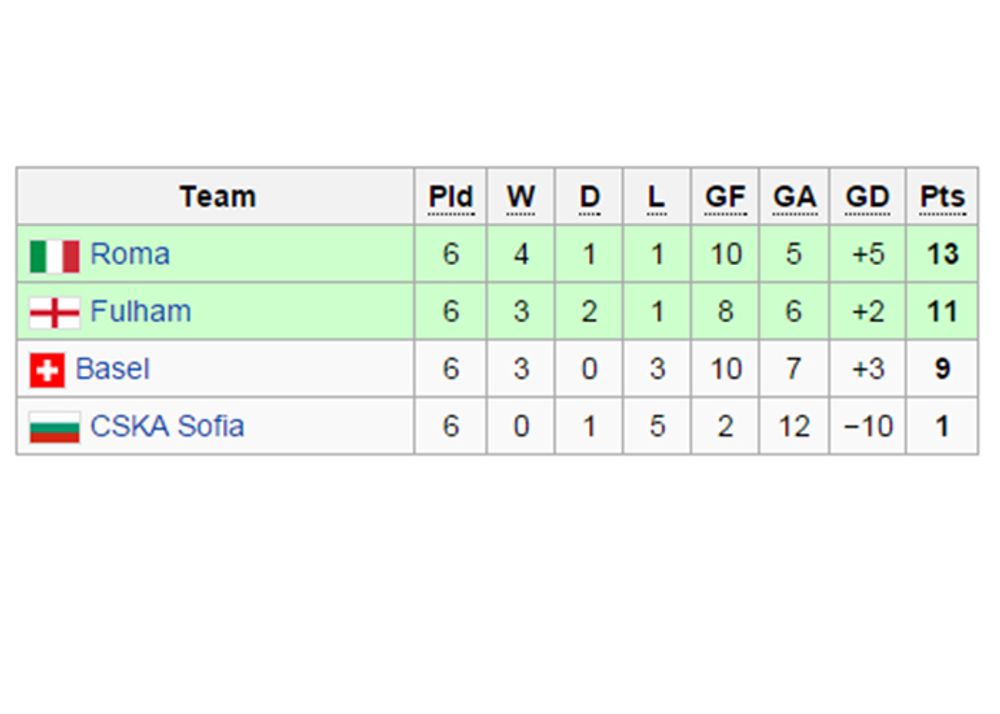Click the Team column header

(x=217, y=197)
